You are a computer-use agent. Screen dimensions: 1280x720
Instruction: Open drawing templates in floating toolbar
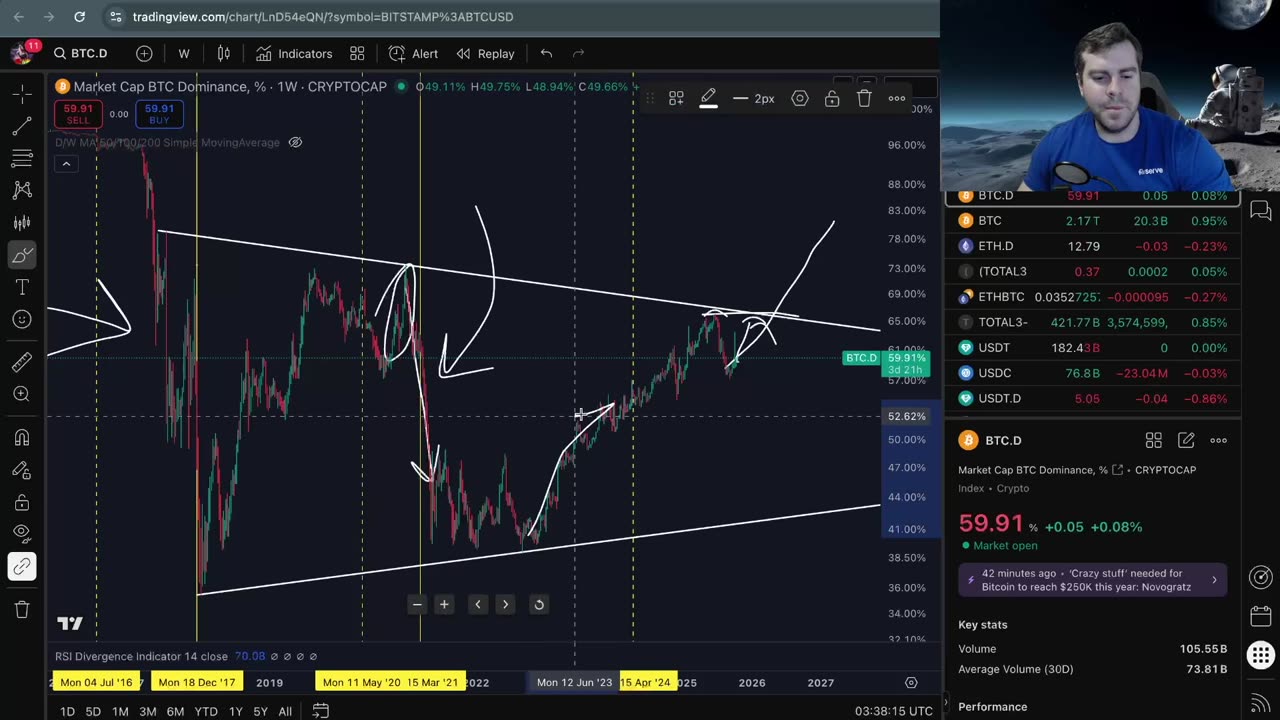(x=676, y=98)
